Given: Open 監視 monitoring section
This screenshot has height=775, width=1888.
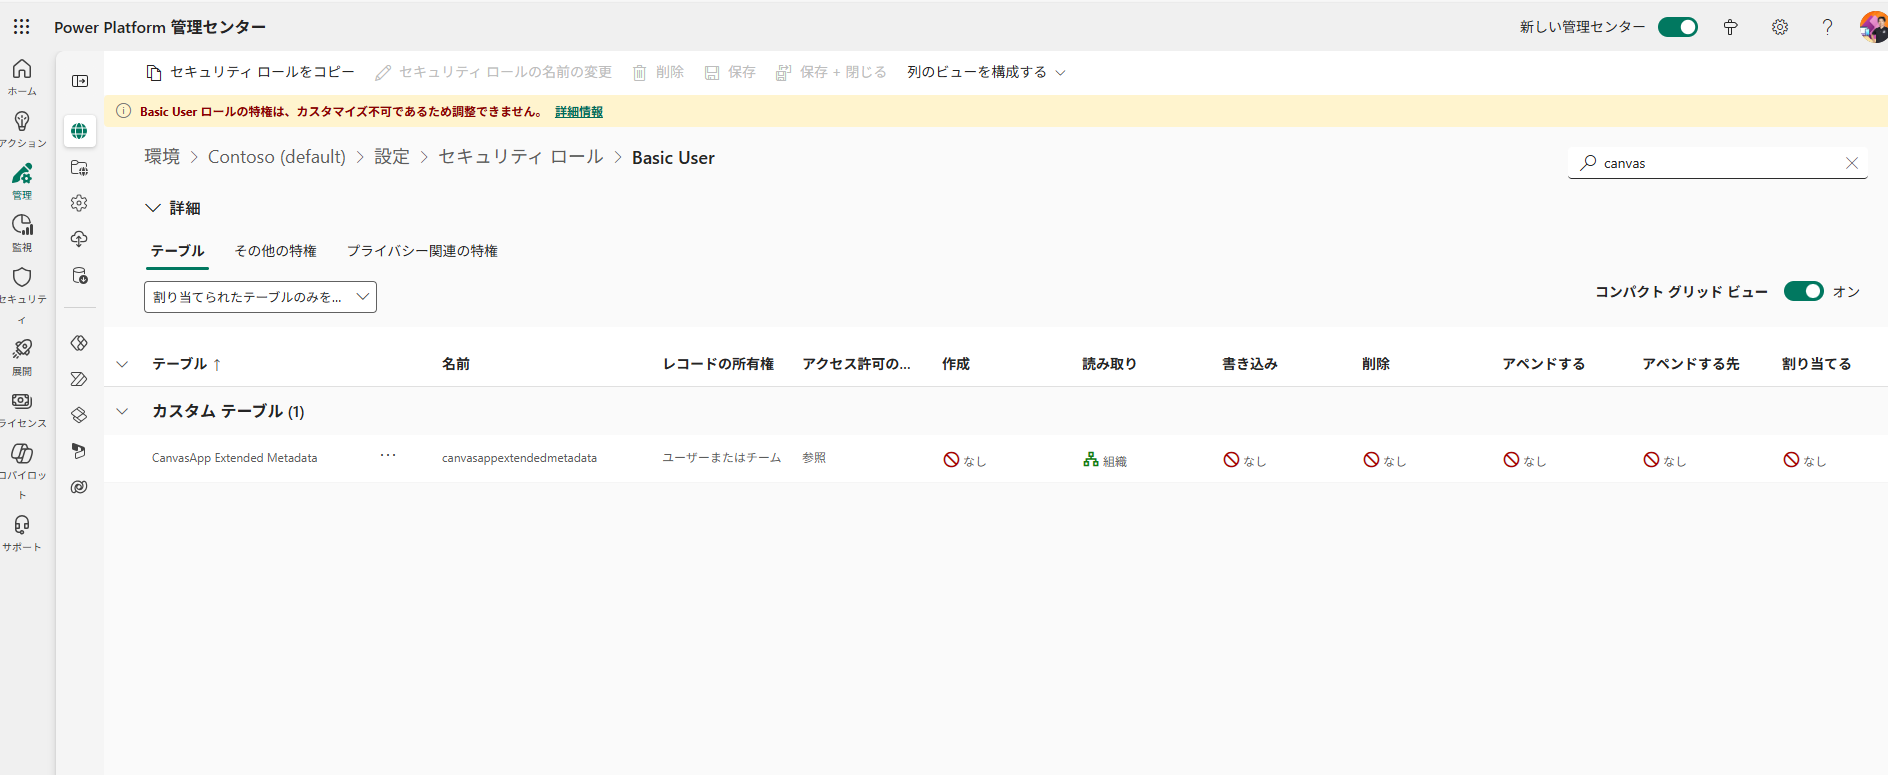Looking at the screenshot, I should tap(22, 233).
